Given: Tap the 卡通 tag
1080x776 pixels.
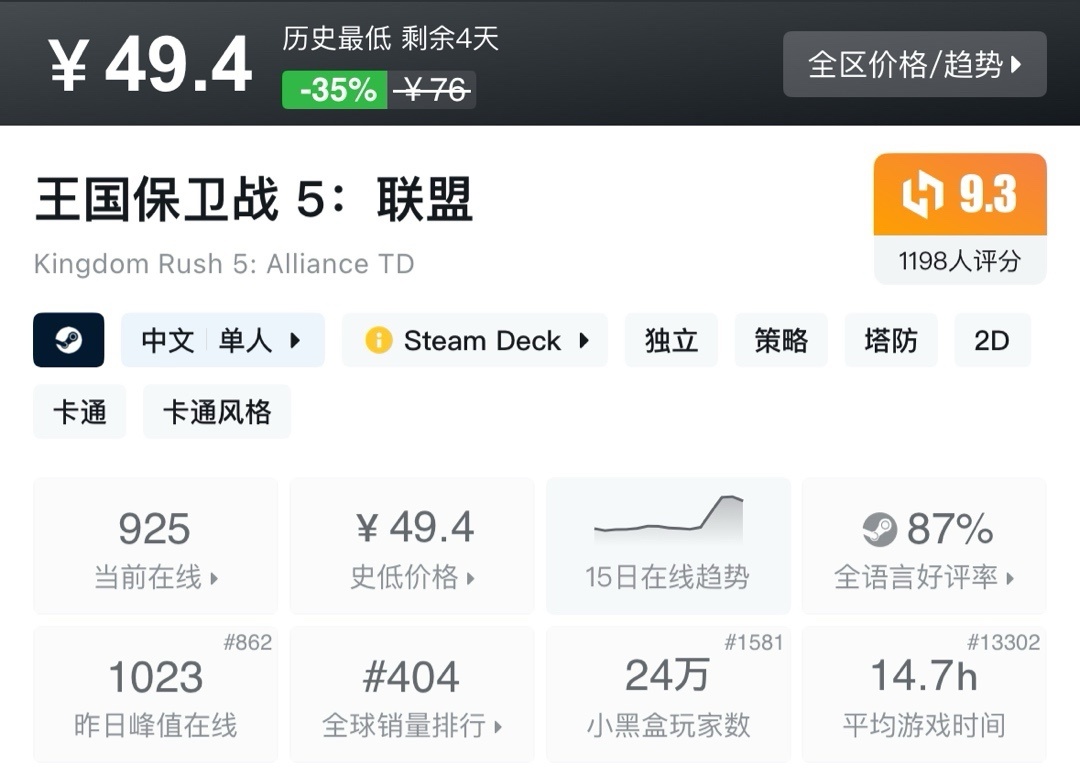Looking at the screenshot, I should pyautogui.click(x=80, y=412).
